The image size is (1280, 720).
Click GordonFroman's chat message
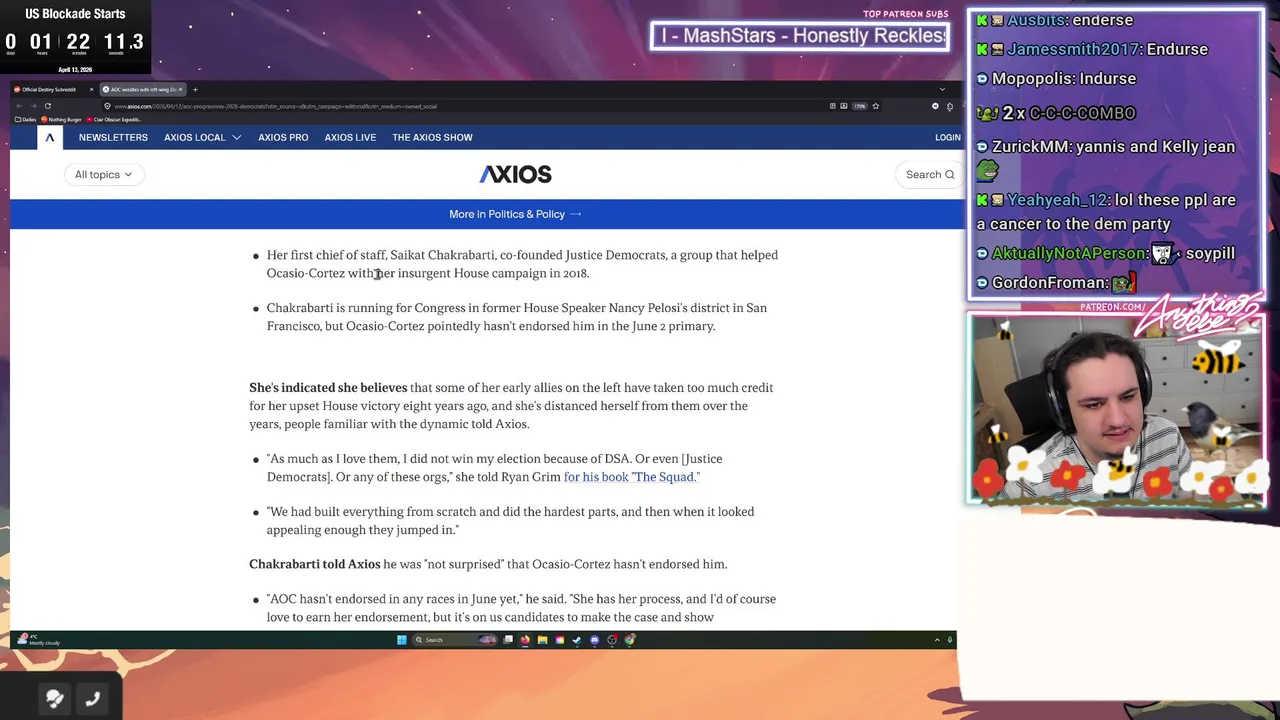(1055, 283)
